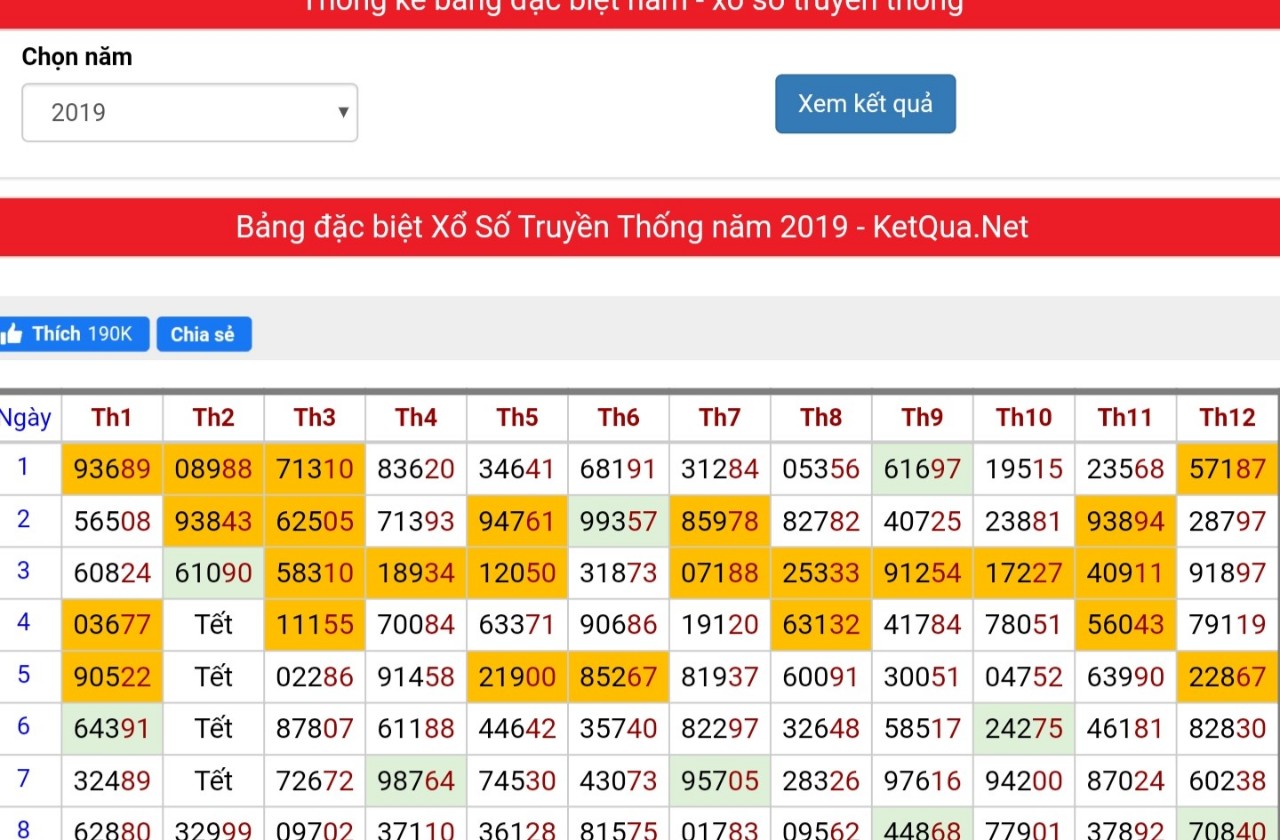Screen dimensions: 1280x840
Task: Click orange cell 03677
Action: (x=112, y=625)
